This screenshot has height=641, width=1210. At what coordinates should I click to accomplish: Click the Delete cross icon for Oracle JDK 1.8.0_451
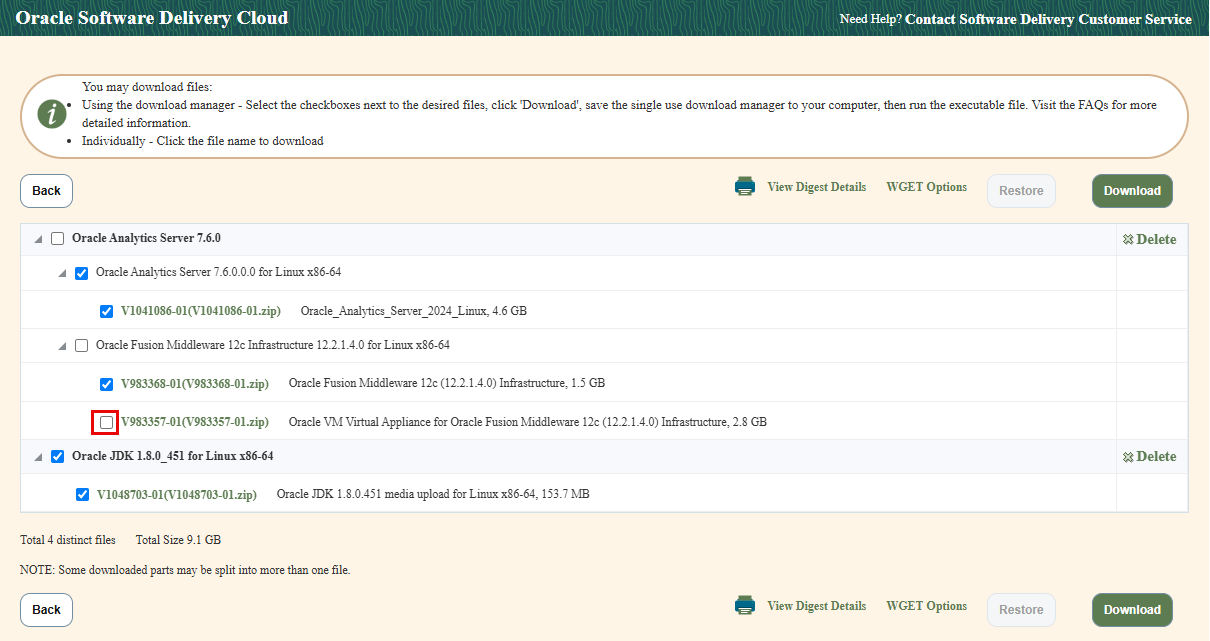pos(1128,457)
